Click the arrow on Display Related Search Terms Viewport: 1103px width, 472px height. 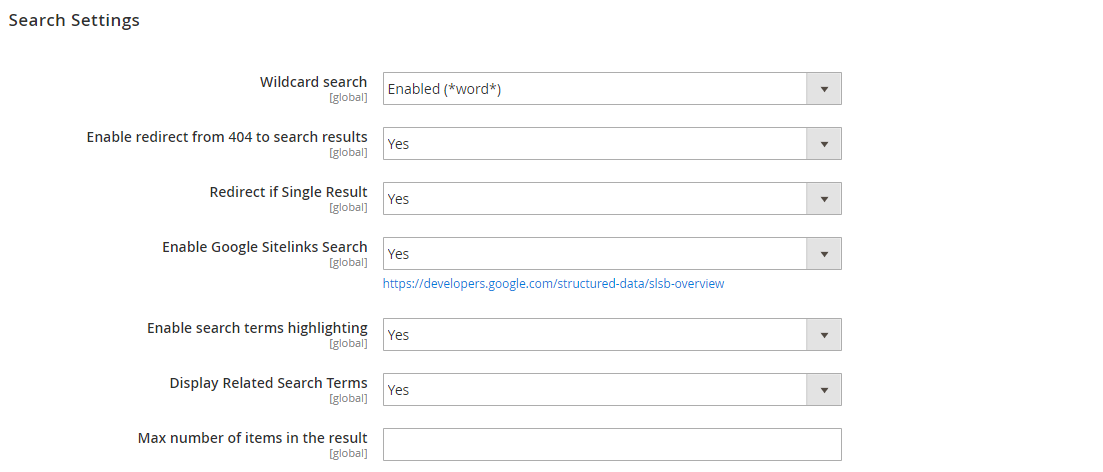click(824, 390)
